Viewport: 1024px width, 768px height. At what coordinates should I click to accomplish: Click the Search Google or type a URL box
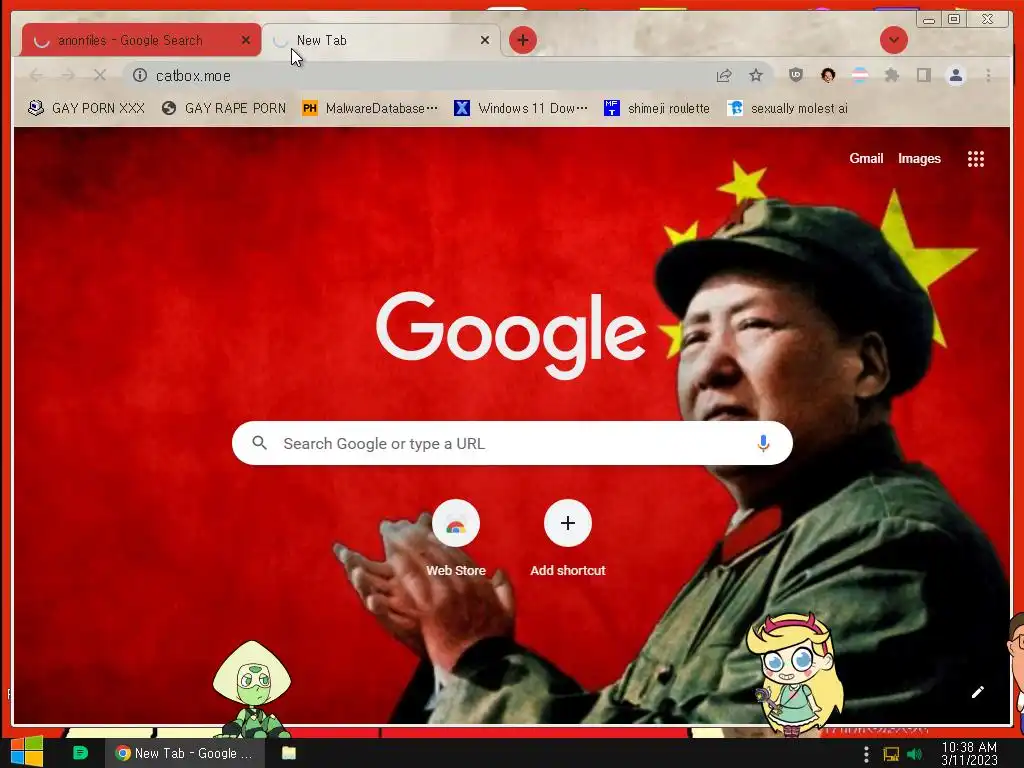click(512, 443)
